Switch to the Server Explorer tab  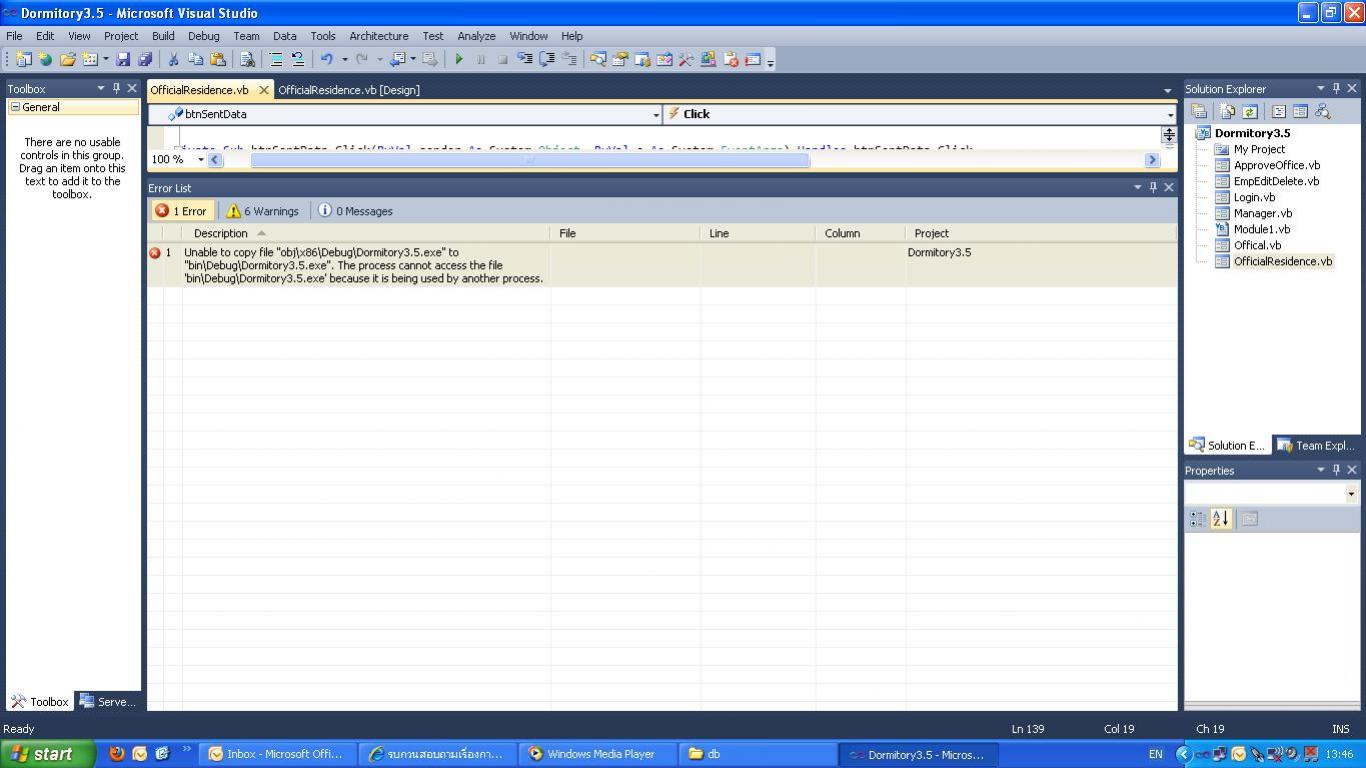(x=108, y=701)
